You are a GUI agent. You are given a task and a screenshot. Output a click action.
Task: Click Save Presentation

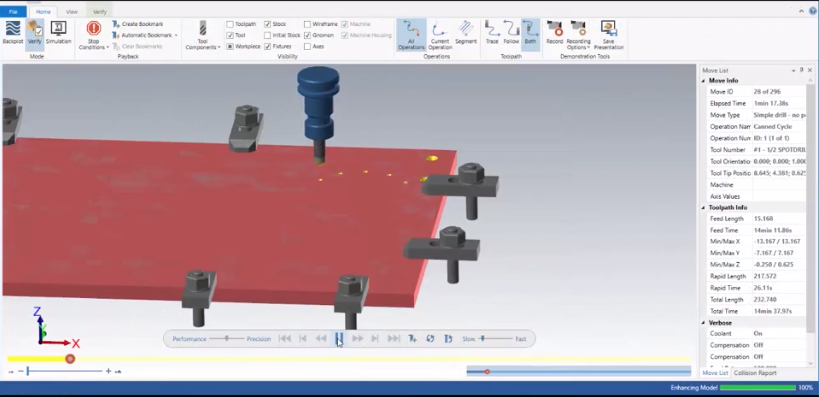point(609,35)
